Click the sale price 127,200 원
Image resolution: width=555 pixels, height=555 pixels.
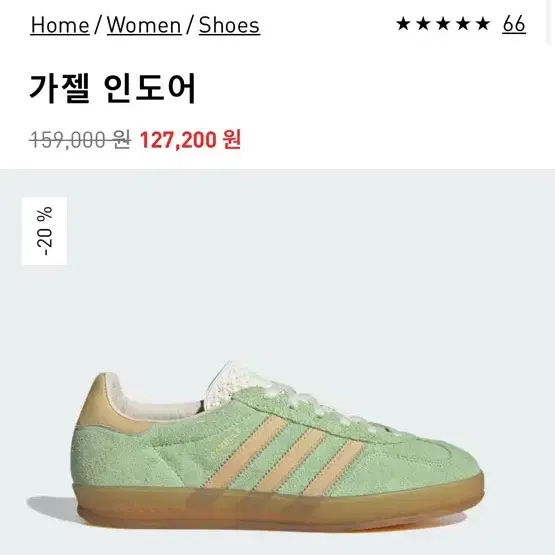[190, 139]
